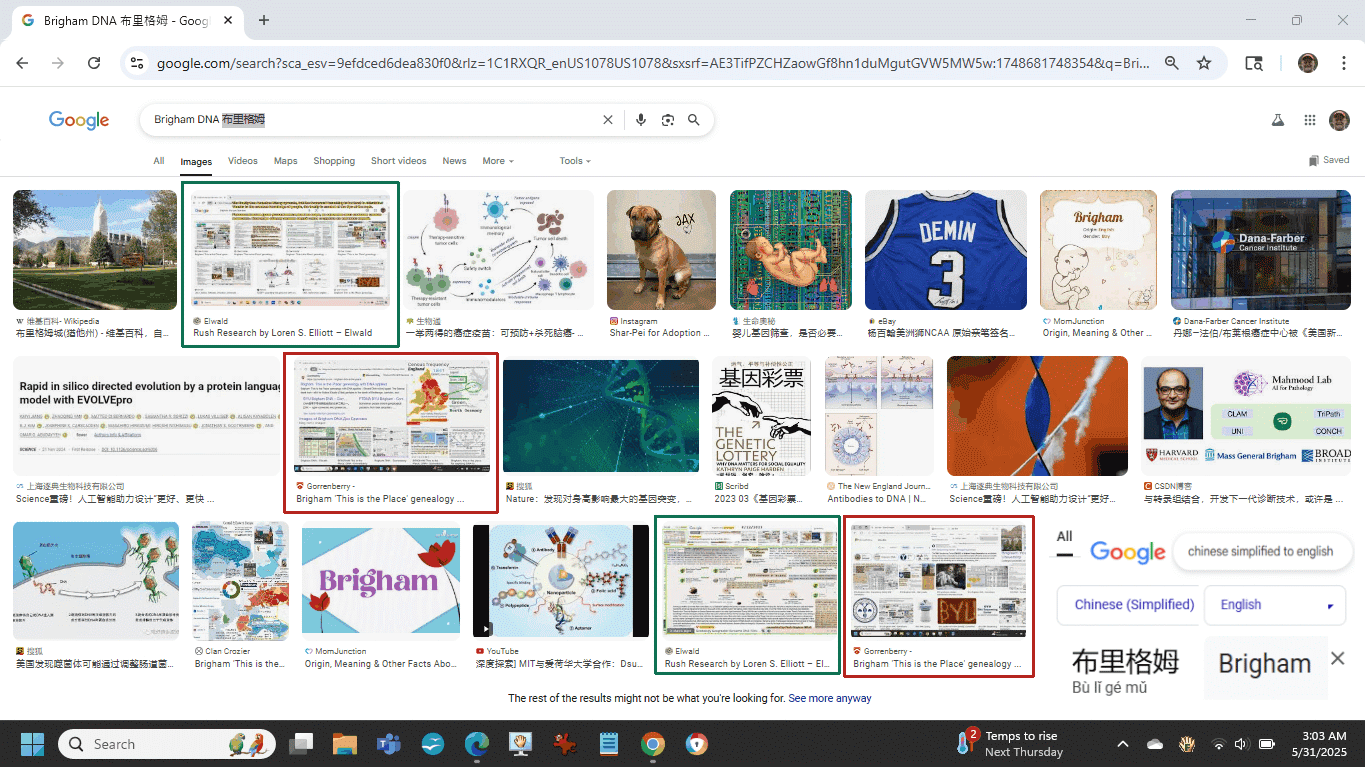Open the Shopping tab
The image size is (1365, 767).
coord(334,161)
